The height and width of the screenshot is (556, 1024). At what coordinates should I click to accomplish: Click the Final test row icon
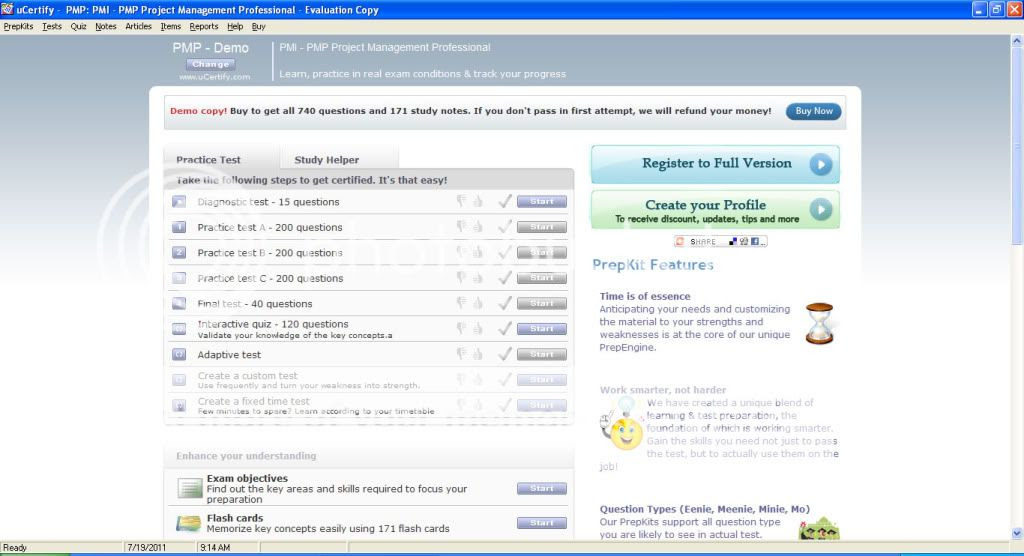(x=179, y=304)
